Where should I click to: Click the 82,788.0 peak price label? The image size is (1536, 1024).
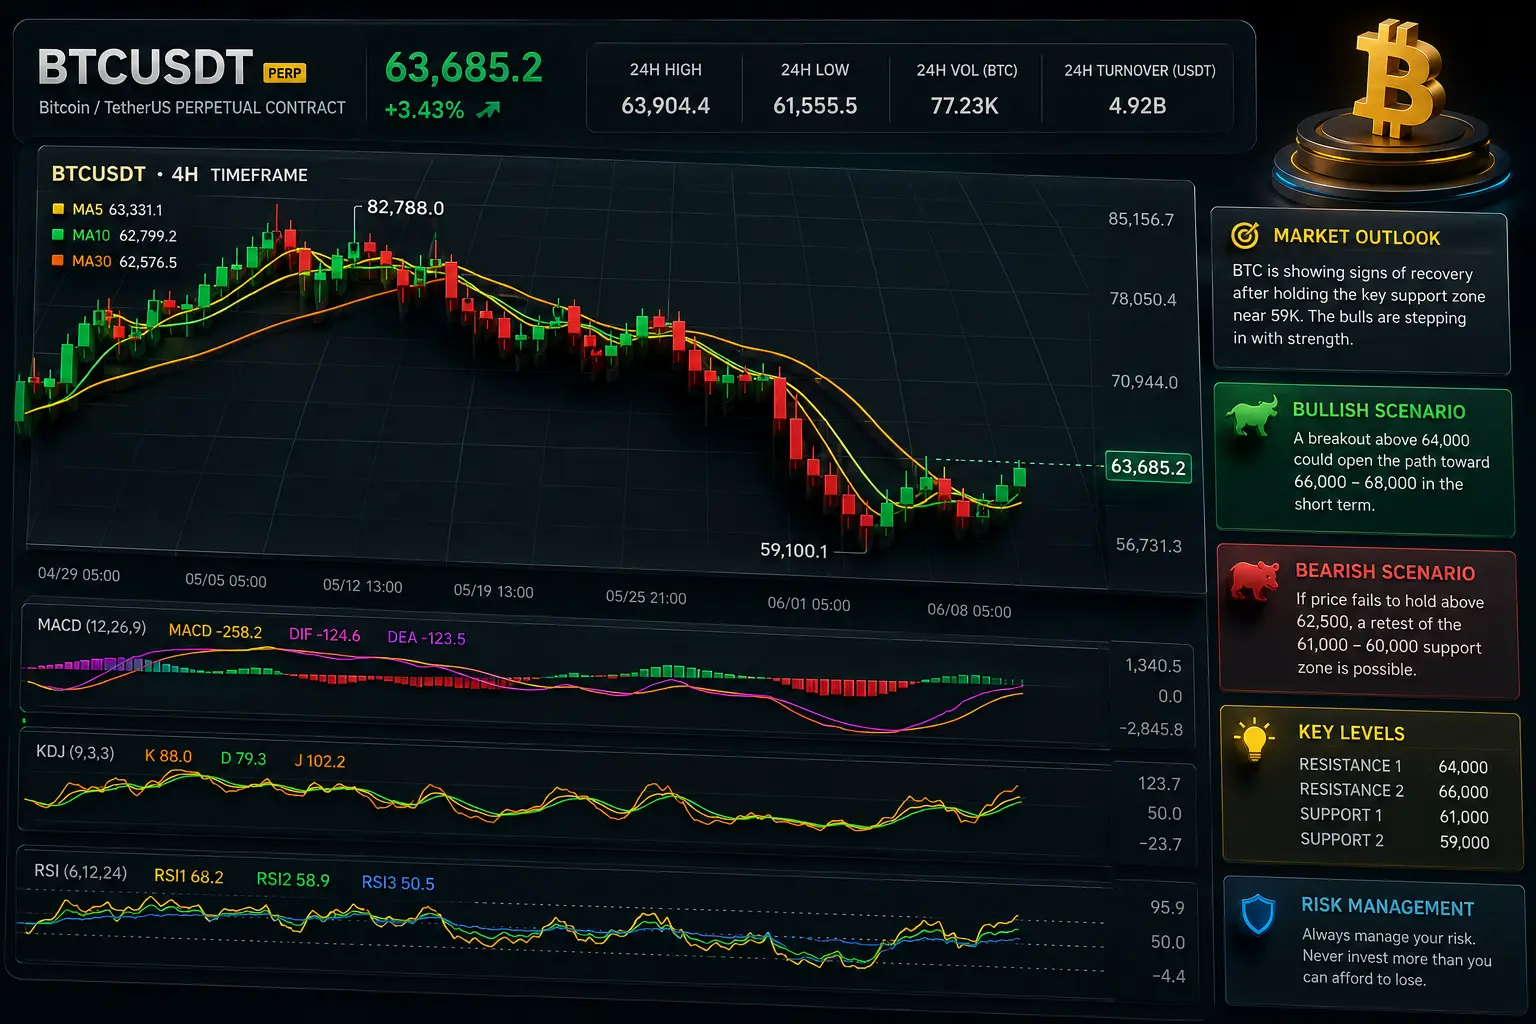pos(405,208)
